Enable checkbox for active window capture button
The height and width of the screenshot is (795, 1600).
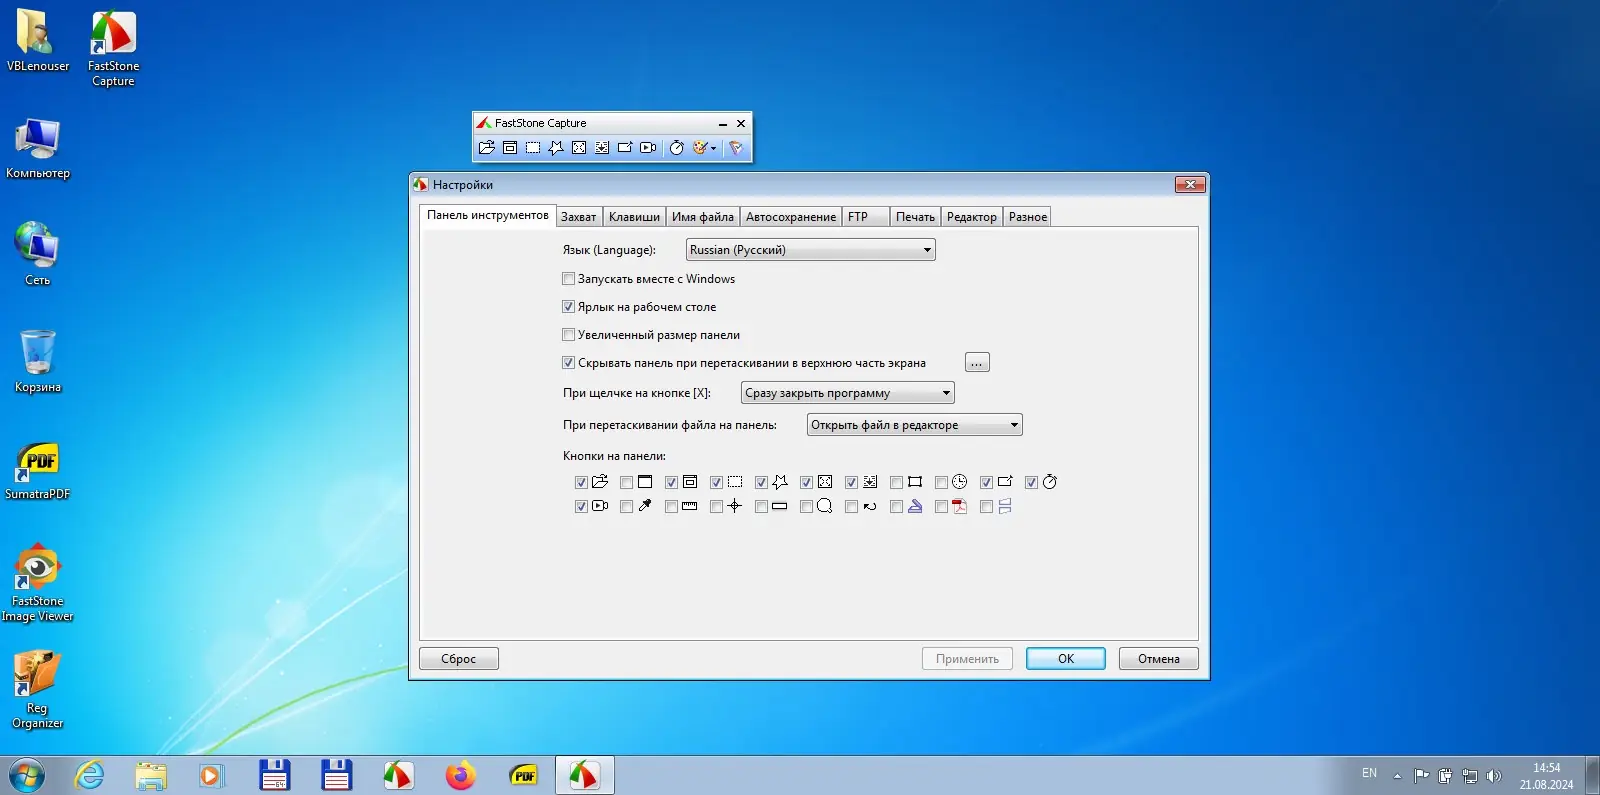tap(626, 482)
